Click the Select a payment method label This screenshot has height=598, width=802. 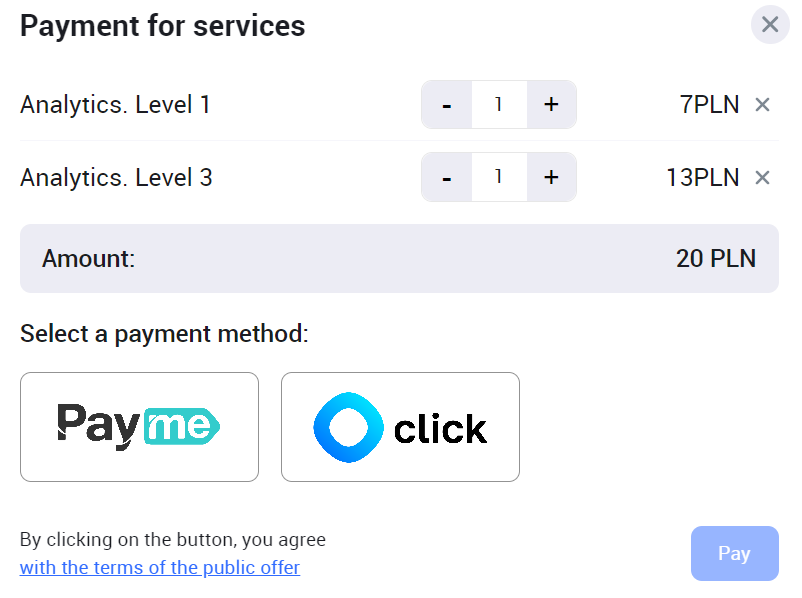tap(164, 334)
